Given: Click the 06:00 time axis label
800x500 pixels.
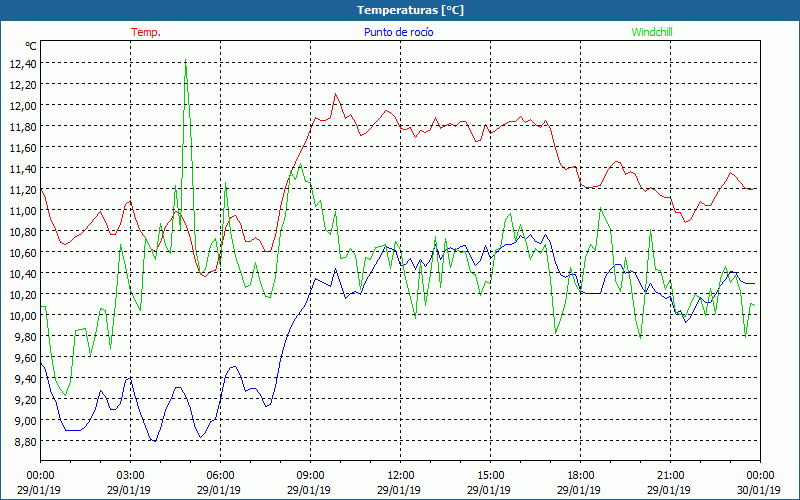Looking at the screenshot, I should (220, 476).
